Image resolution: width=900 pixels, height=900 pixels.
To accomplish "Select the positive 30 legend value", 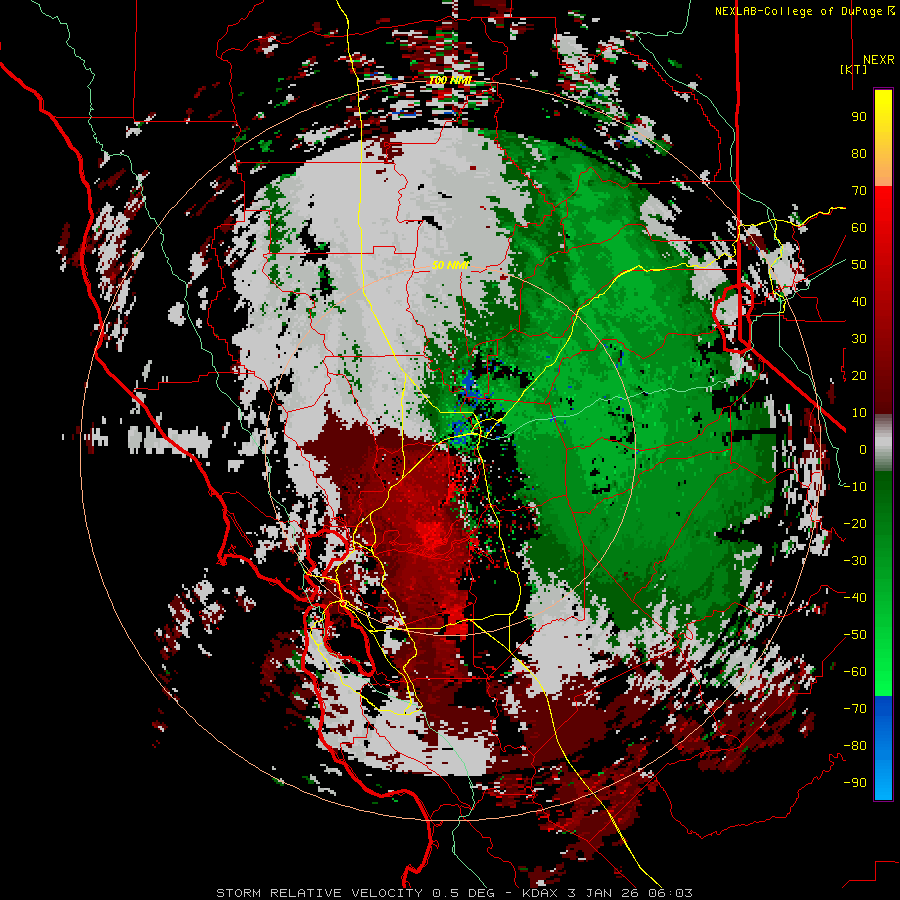I will pyautogui.click(x=859, y=339).
